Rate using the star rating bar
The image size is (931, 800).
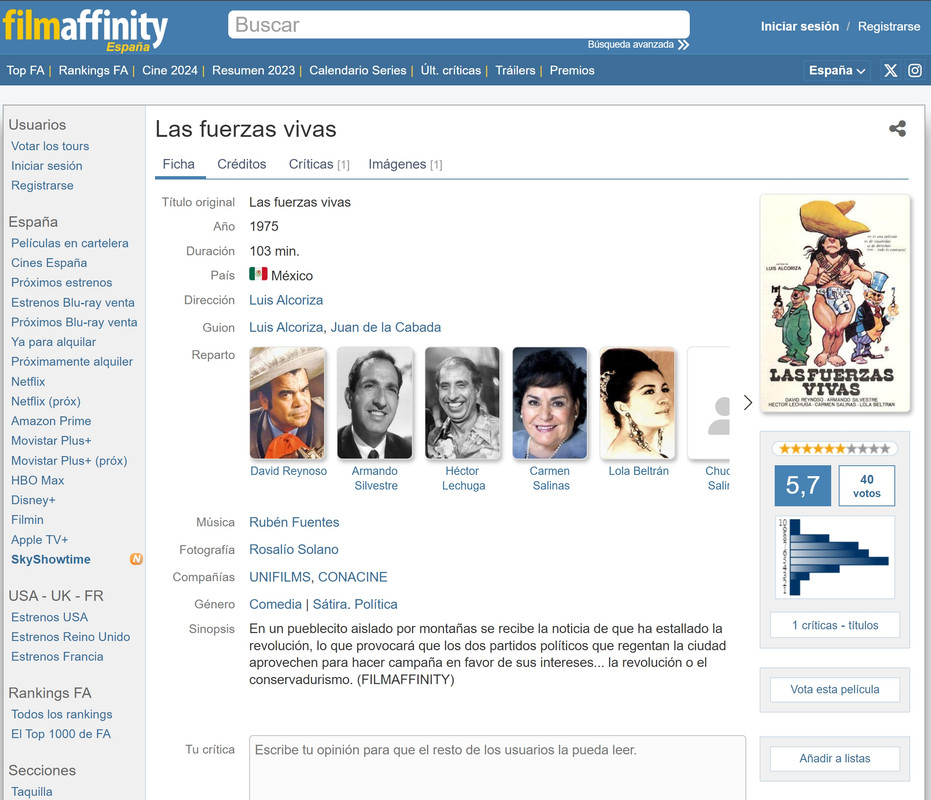tap(834, 449)
